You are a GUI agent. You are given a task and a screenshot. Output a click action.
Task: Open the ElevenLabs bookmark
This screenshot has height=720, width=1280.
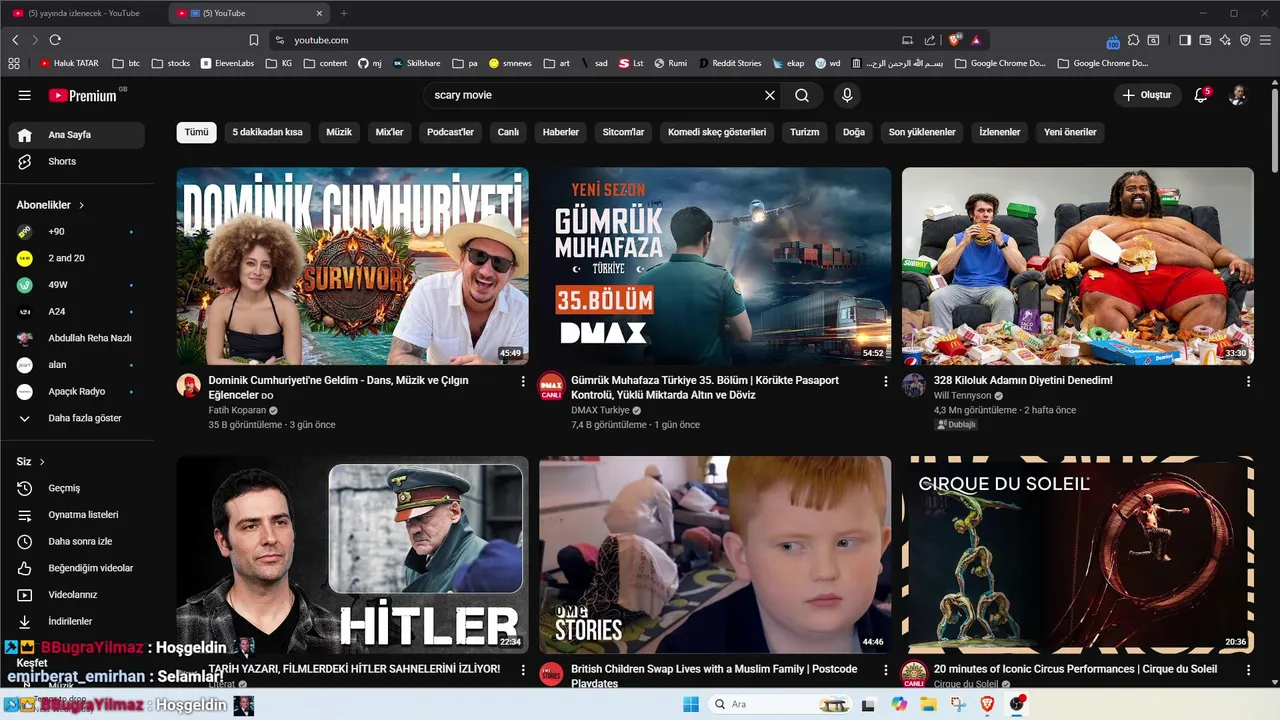click(x=227, y=63)
